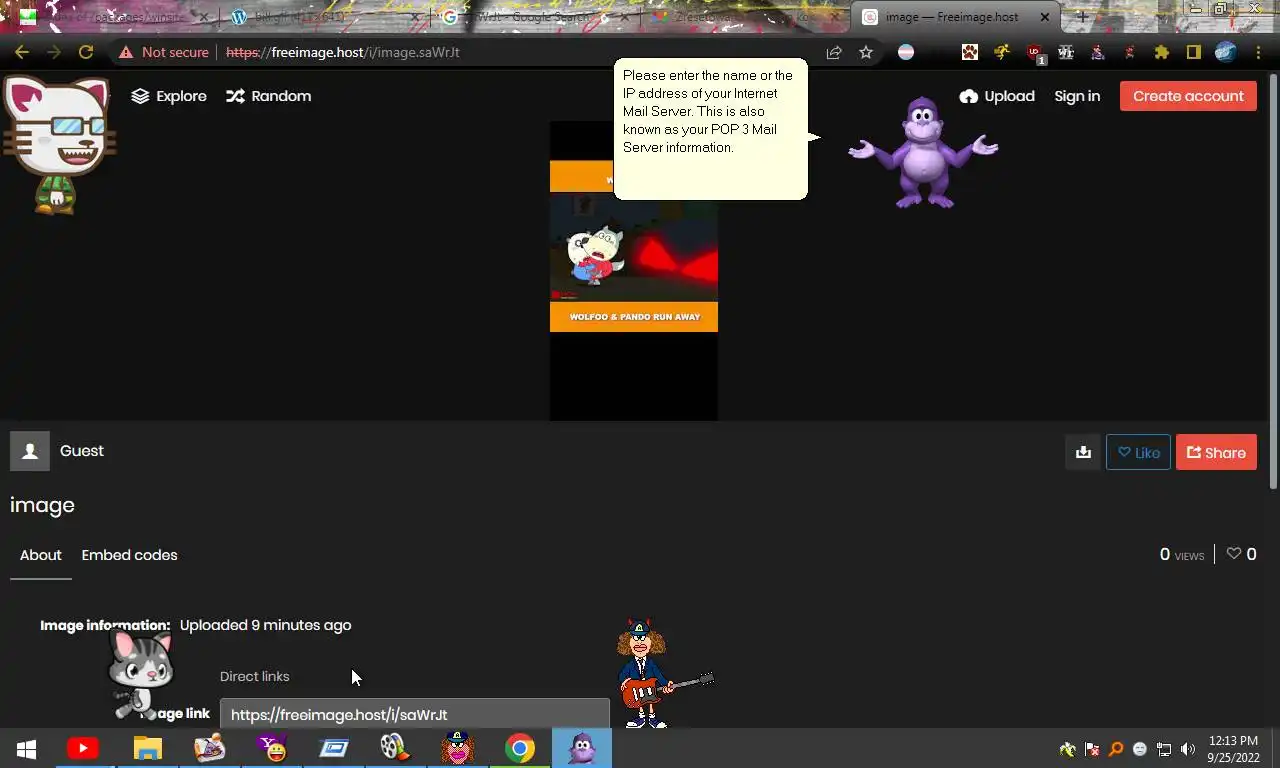Viewport: 1280px width, 768px height.
Task: Click the volume speaker tray icon
Action: point(1188,749)
